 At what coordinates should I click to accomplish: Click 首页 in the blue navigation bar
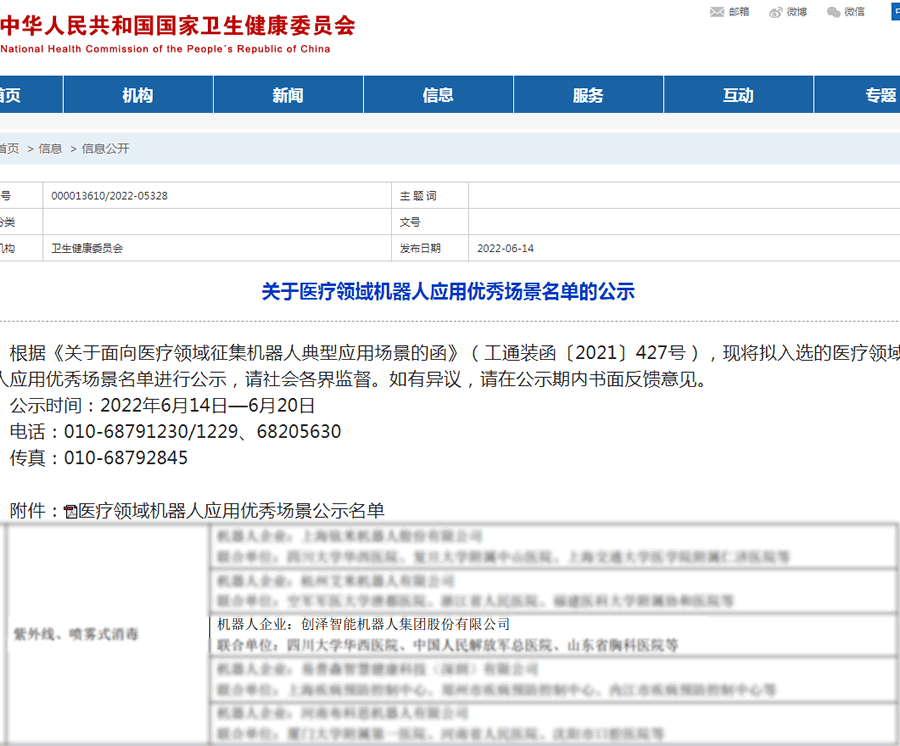coord(10,95)
